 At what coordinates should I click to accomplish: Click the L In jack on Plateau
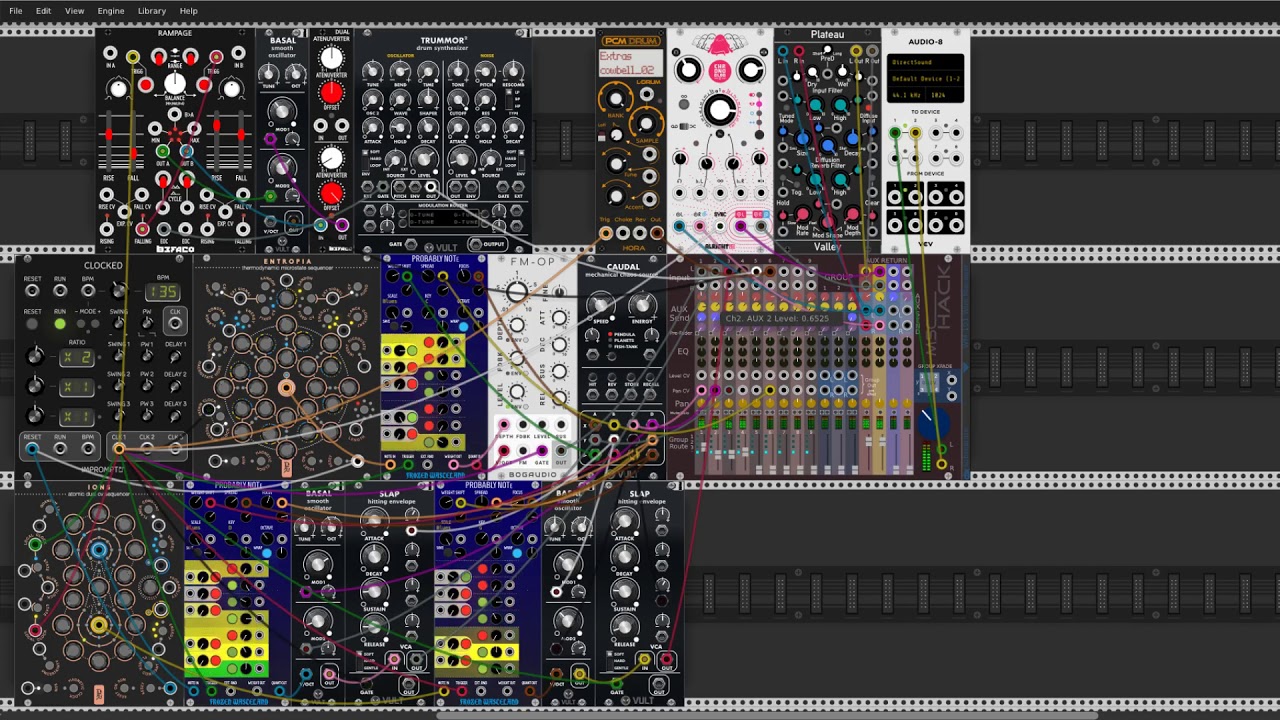pyautogui.click(x=784, y=51)
